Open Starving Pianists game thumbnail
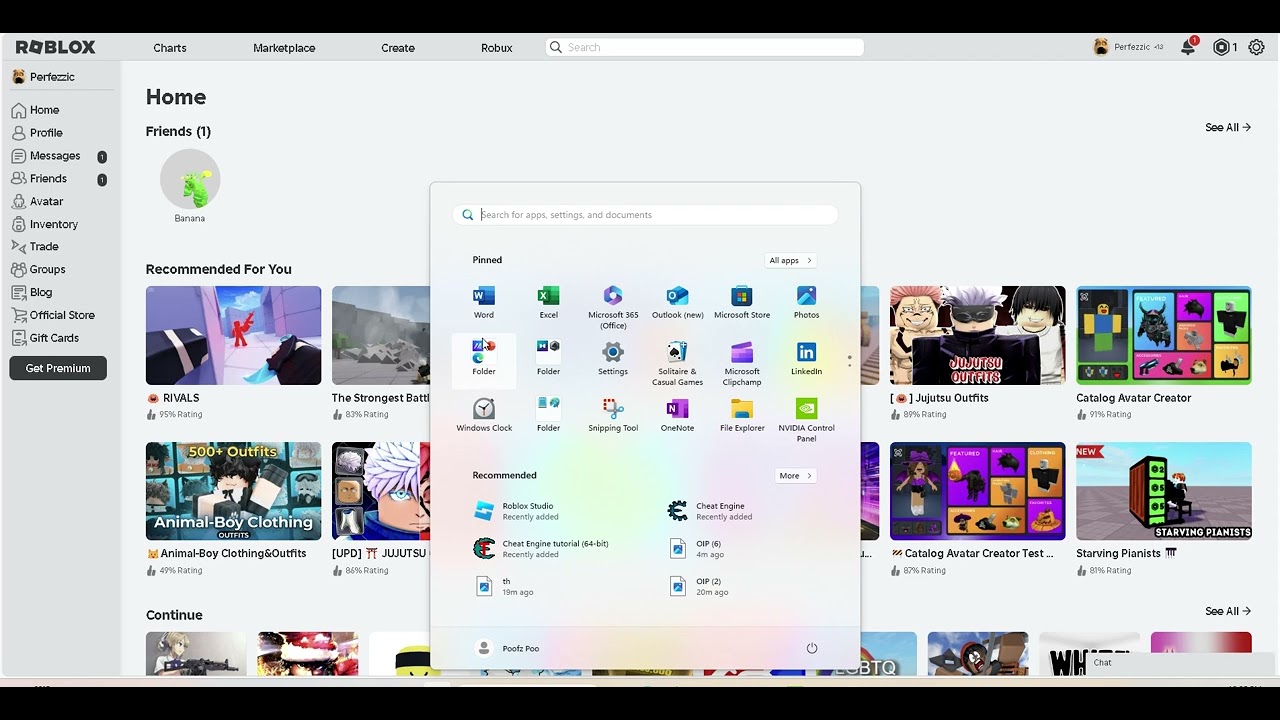Screen dimensions: 1280x720 [1163, 491]
